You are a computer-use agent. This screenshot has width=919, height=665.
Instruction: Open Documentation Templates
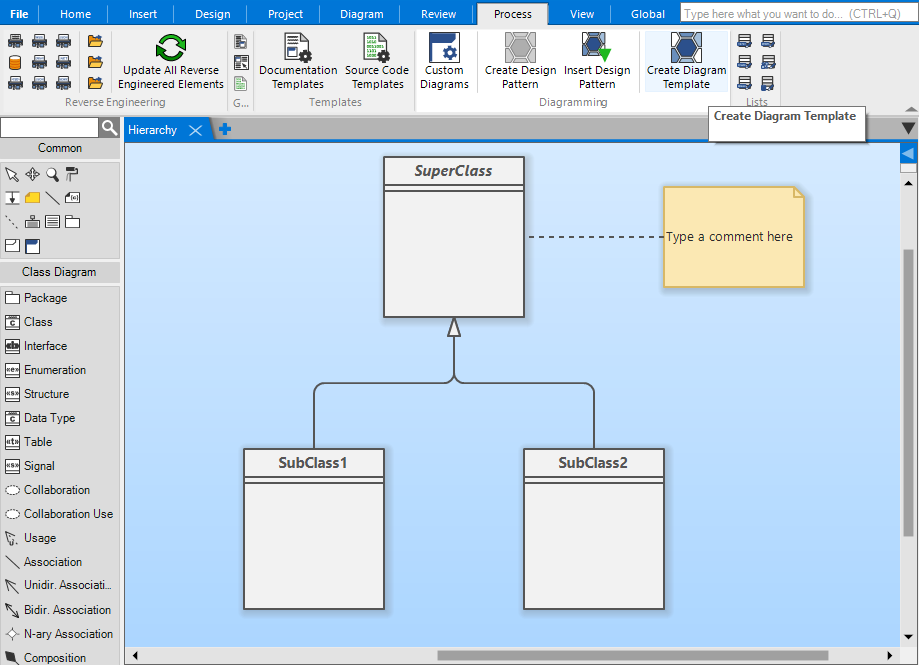[298, 62]
